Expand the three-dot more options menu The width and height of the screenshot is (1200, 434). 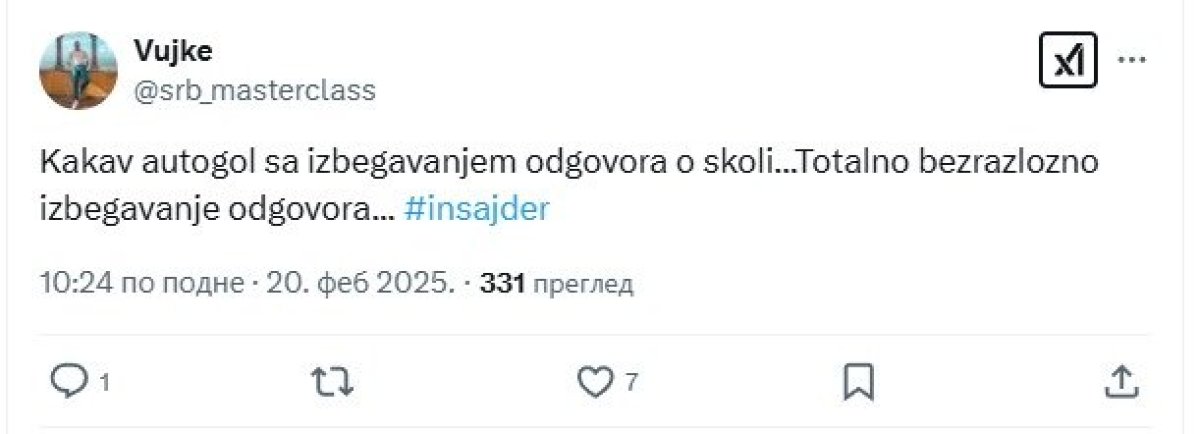coord(1131,60)
